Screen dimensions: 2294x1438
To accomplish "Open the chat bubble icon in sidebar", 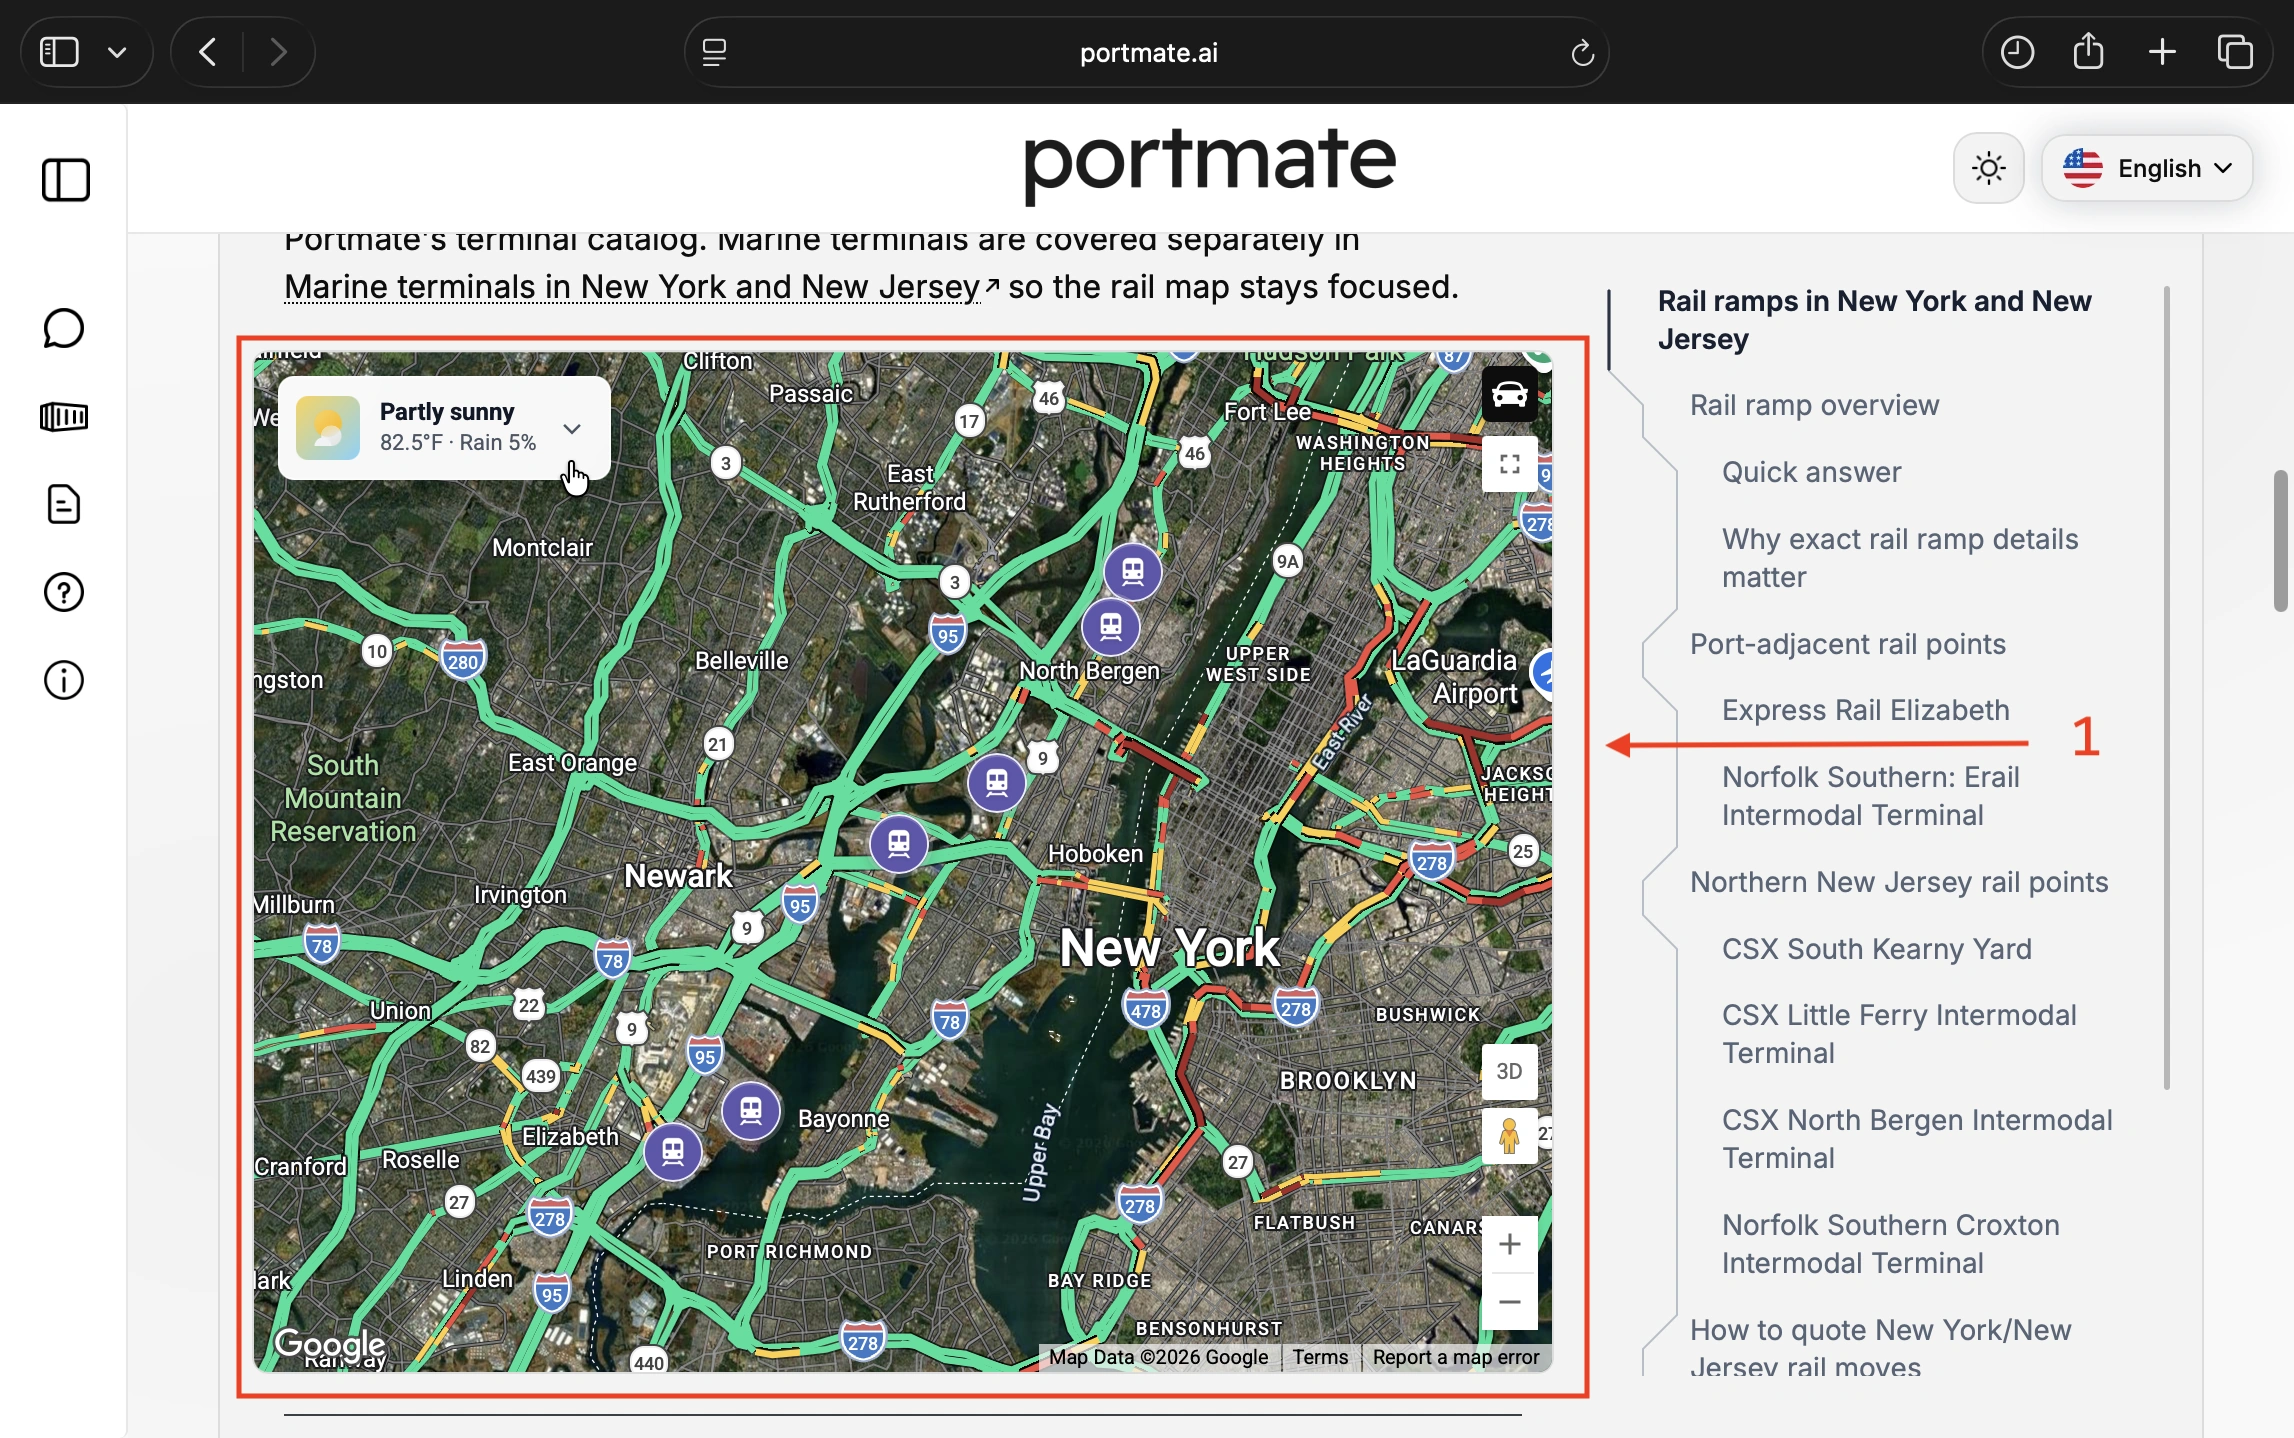I will pos(64,329).
